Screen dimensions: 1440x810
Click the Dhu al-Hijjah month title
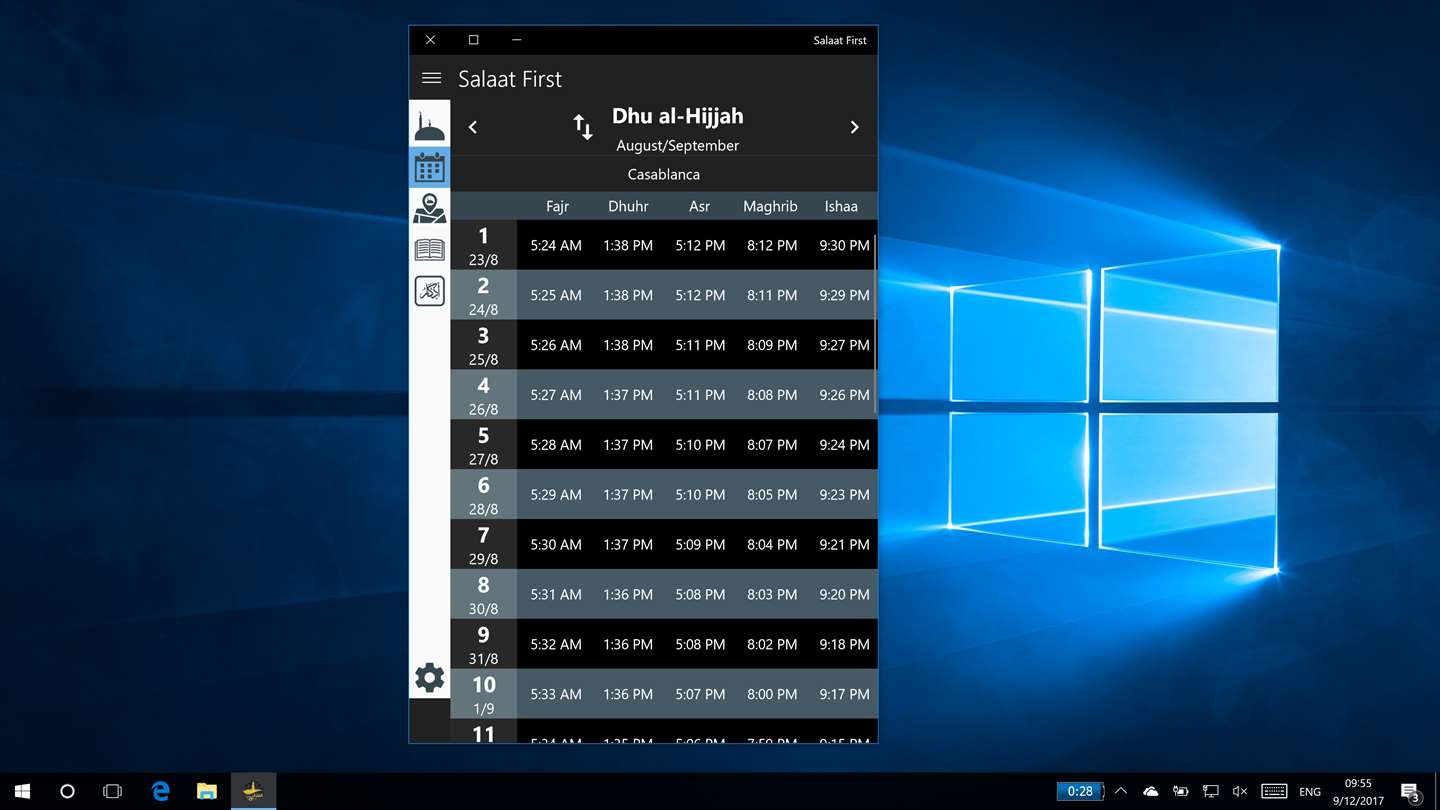(678, 116)
